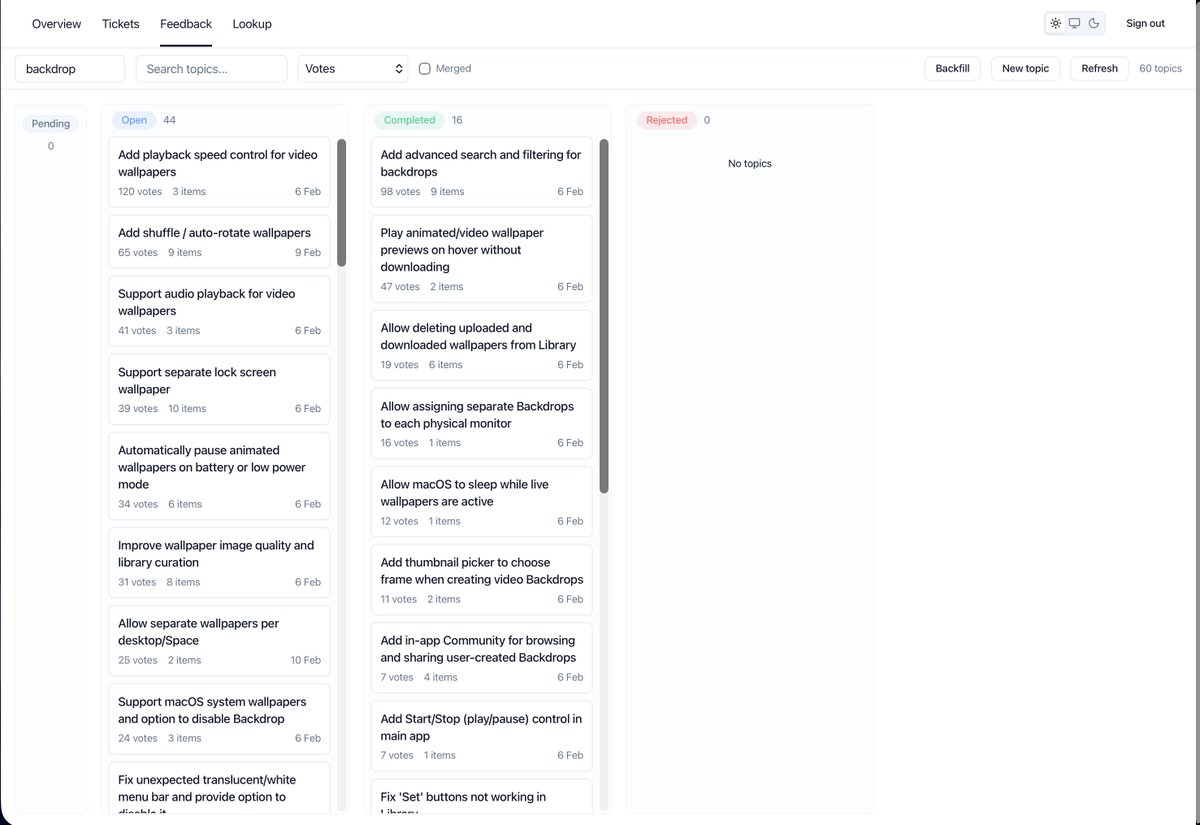Sign out of the account
Screen dimensions: 1200x825
pos(1145,24)
